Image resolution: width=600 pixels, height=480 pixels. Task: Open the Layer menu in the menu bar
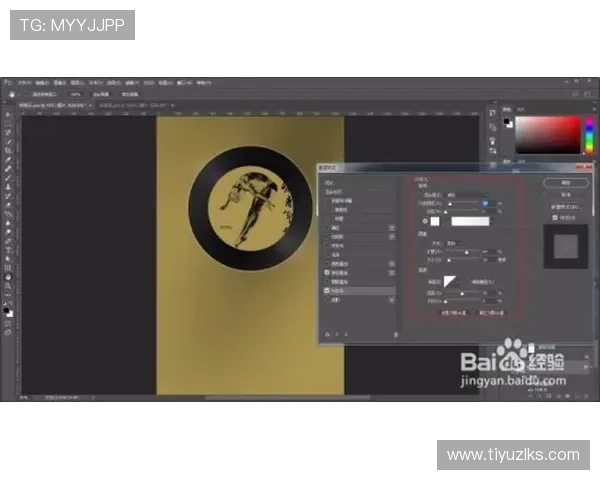(x=77, y=83)
